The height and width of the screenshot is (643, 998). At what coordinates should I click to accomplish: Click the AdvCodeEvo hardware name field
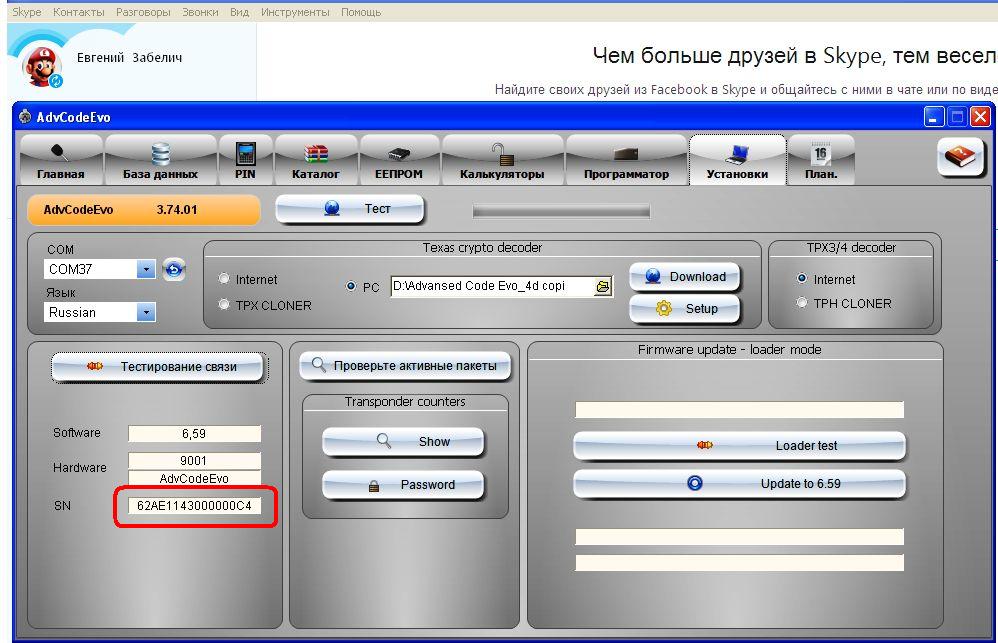[x=194, y=478]
